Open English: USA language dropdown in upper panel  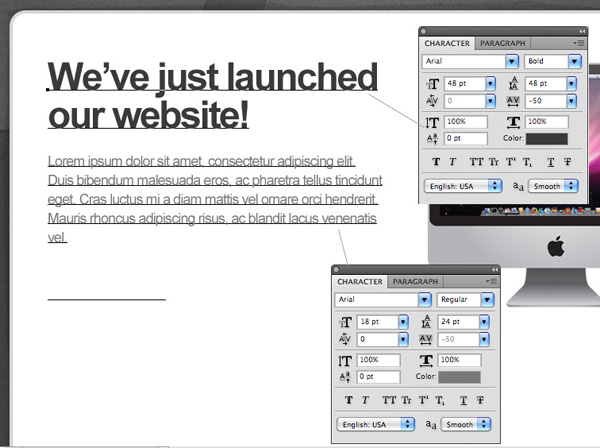coord(463,186)
